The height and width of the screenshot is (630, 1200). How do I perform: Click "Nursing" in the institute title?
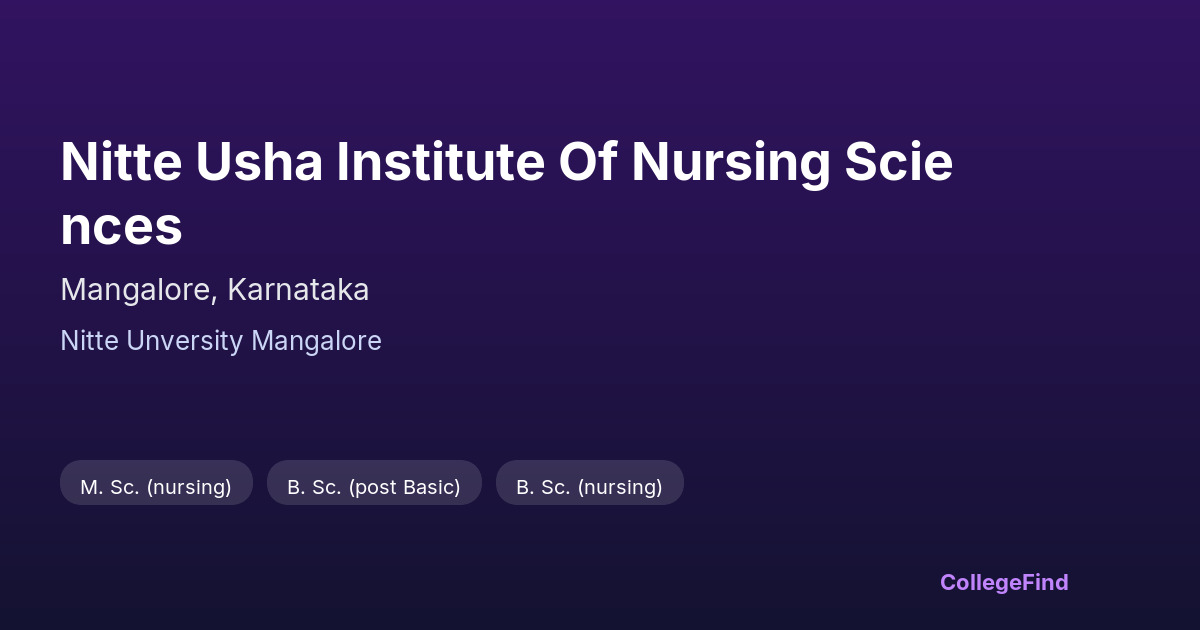pyautogui.click(x=730, y=163)
